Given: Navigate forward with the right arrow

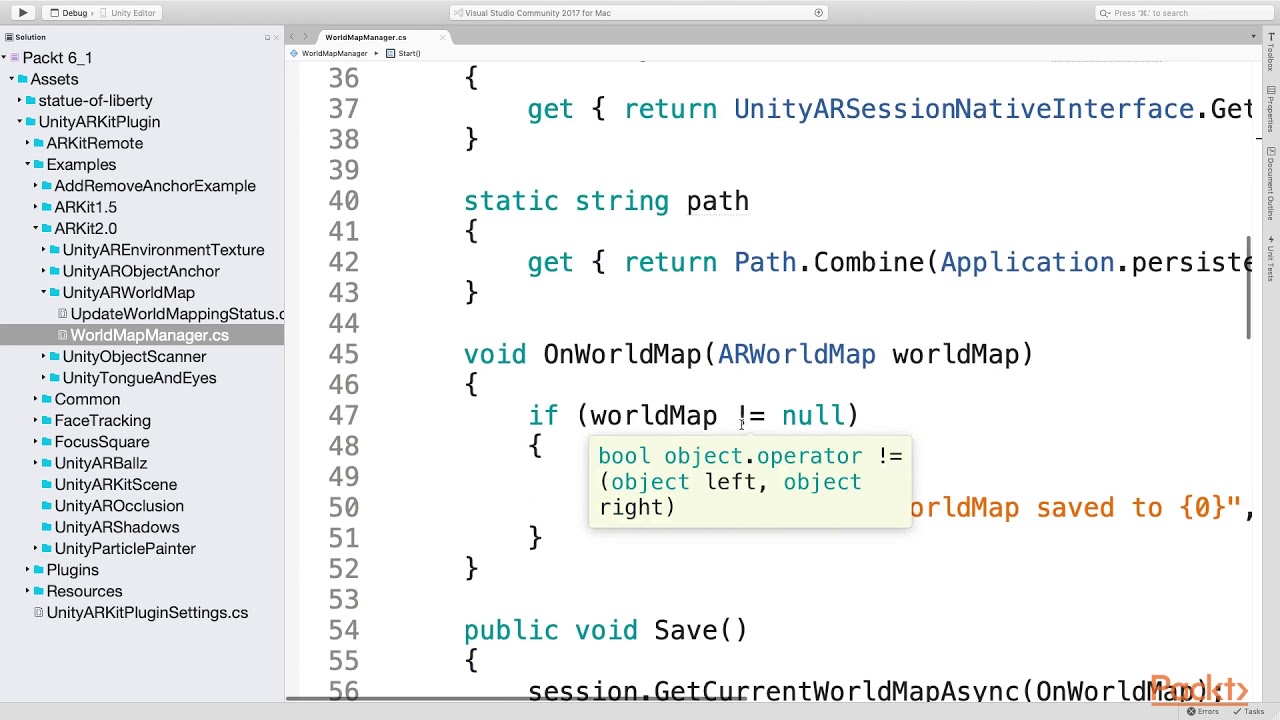Looking at the screenshot, I should [x=306, y=37].
